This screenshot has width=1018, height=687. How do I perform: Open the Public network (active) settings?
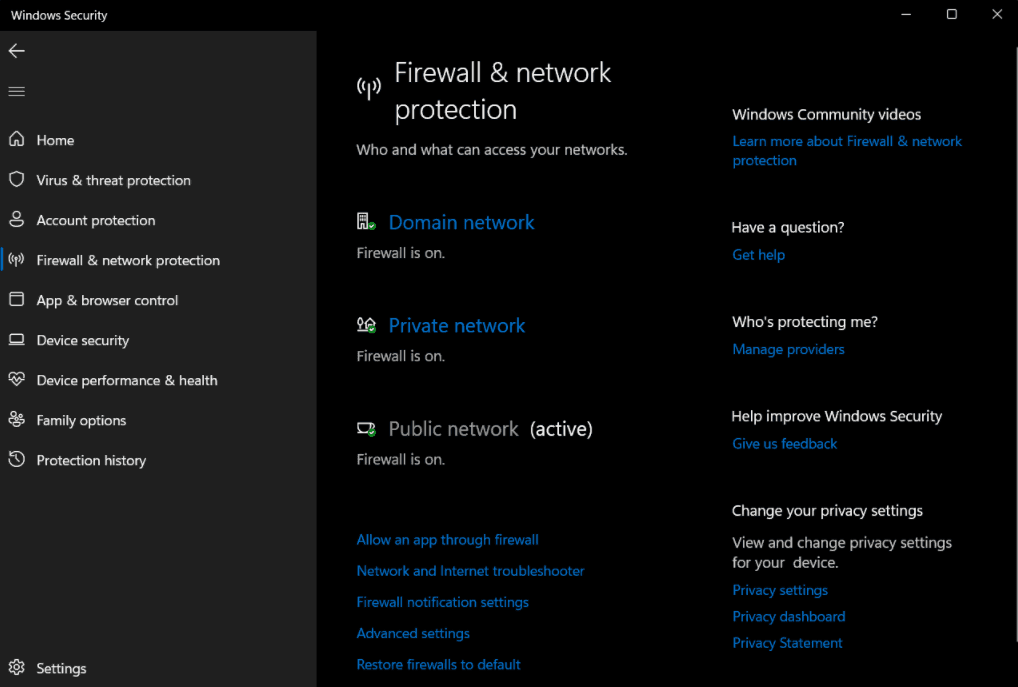point(490,429)
